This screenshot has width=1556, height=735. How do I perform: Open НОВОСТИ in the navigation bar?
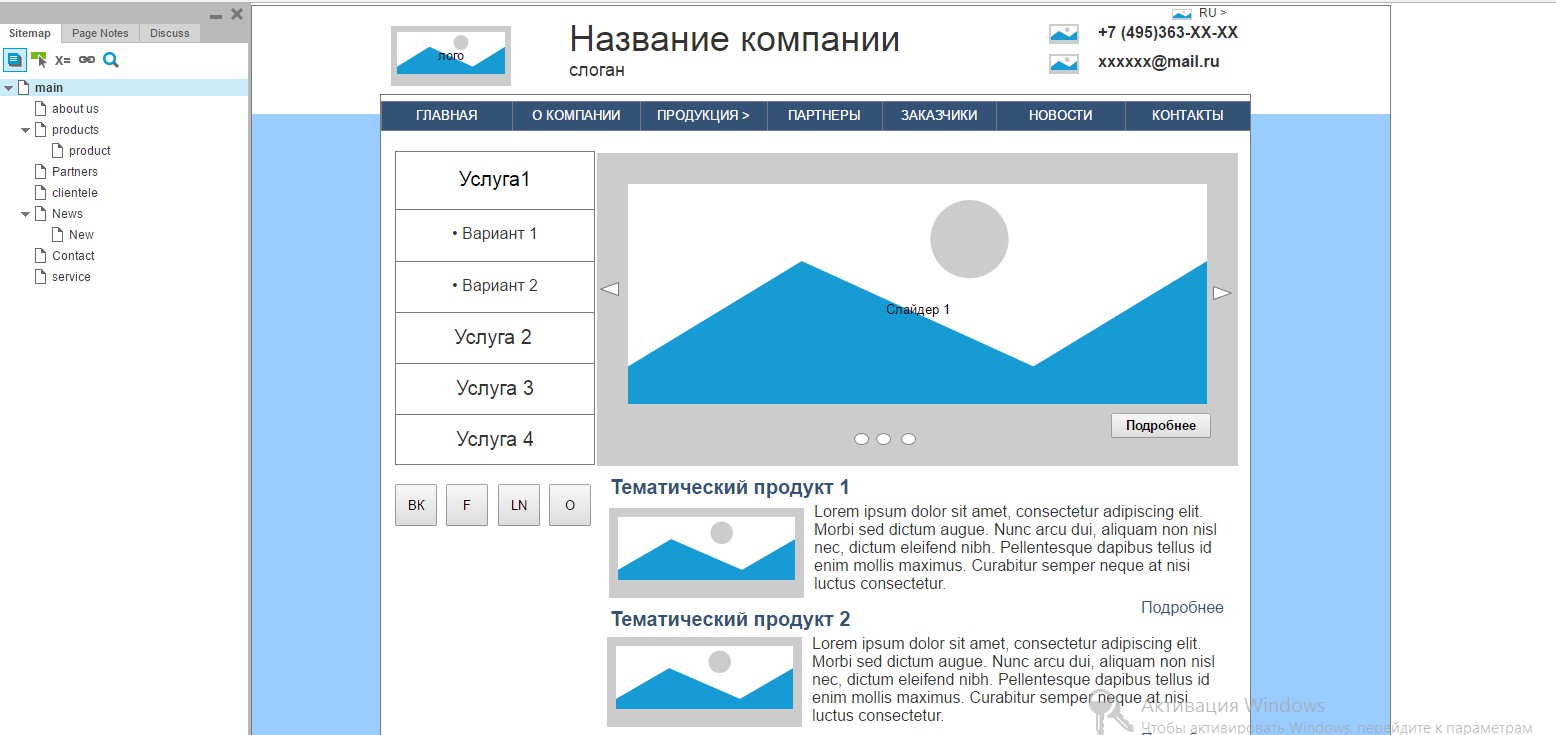(1061, 116)
